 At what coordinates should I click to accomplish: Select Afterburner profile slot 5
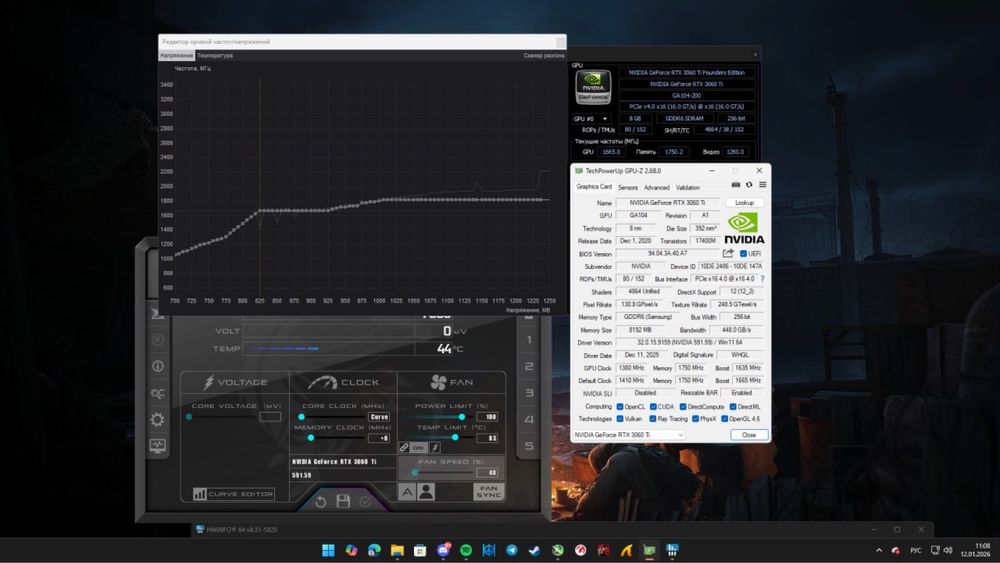(529, 446)
